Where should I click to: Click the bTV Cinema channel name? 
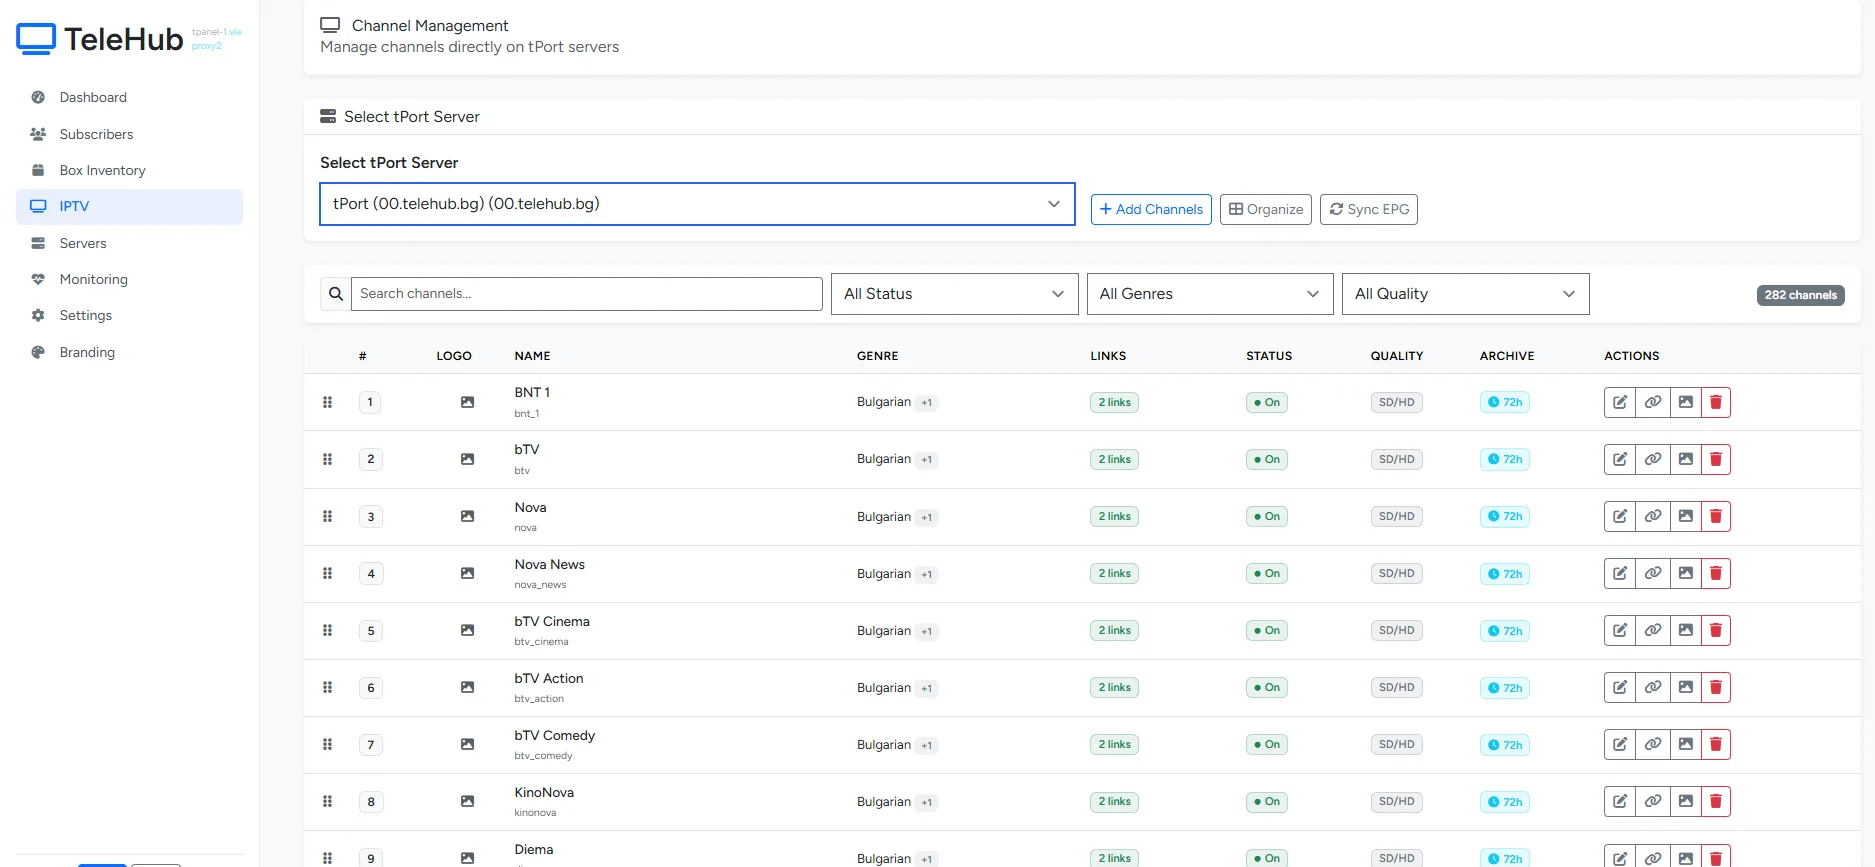552,622
